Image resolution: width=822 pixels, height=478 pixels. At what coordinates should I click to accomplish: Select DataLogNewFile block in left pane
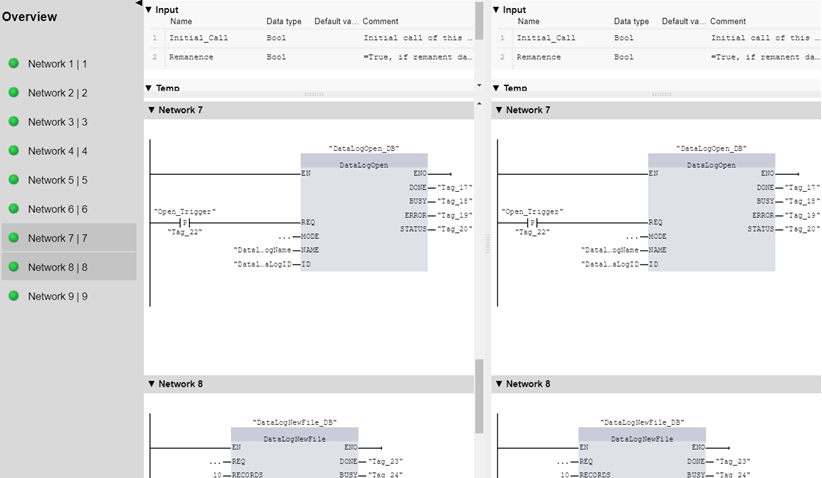pos(294,452)
